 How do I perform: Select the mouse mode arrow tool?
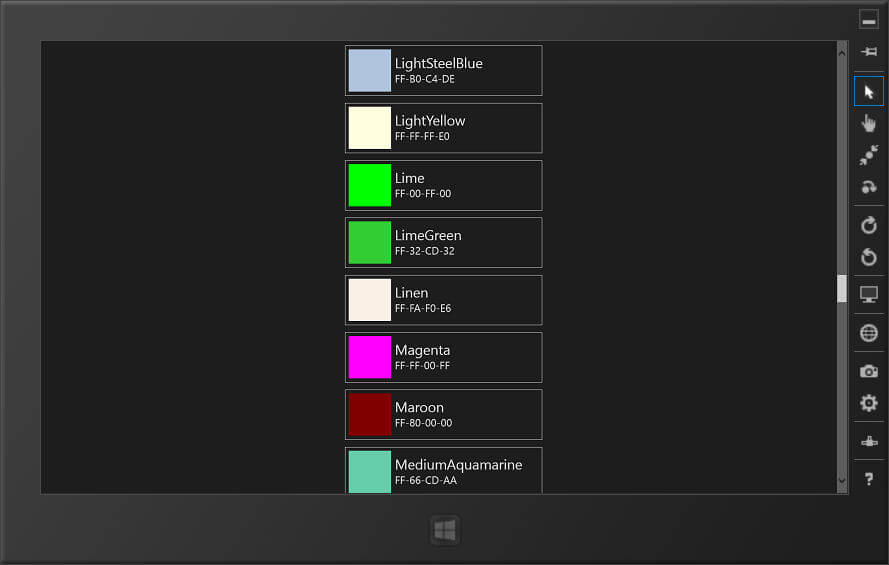[869, 91]
